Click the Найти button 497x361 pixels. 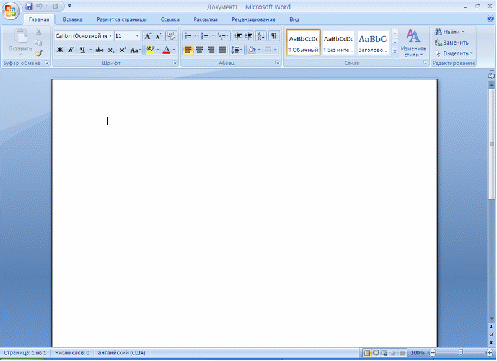450,32
